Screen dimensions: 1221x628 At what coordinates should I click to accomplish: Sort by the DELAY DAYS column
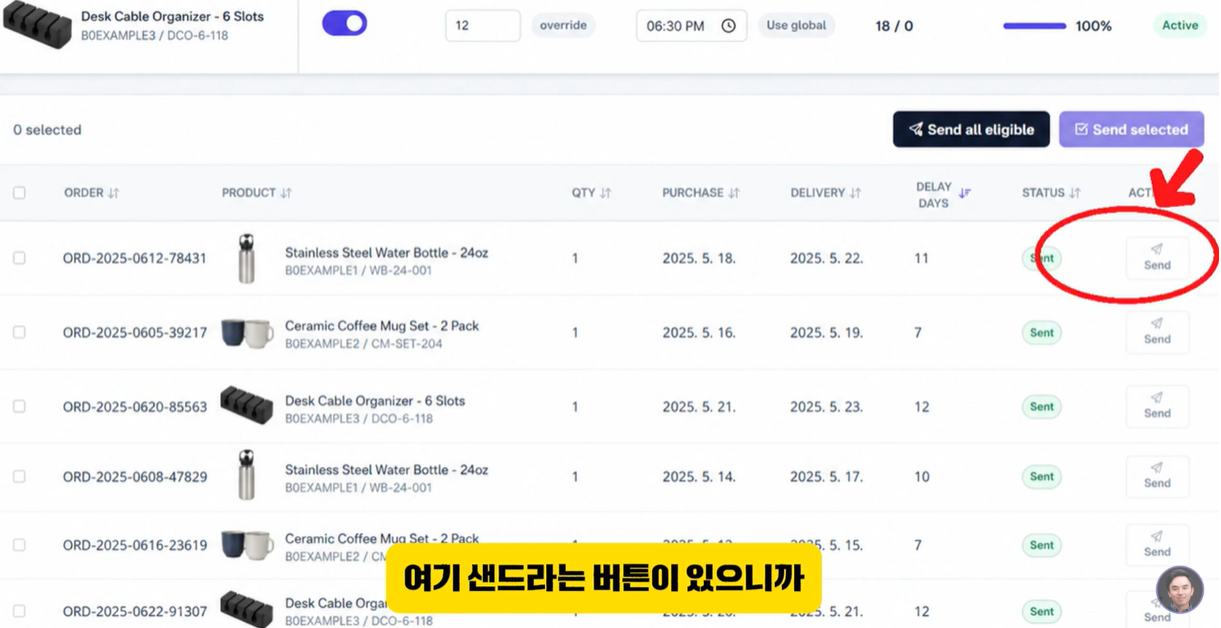(x=943, y=194)
